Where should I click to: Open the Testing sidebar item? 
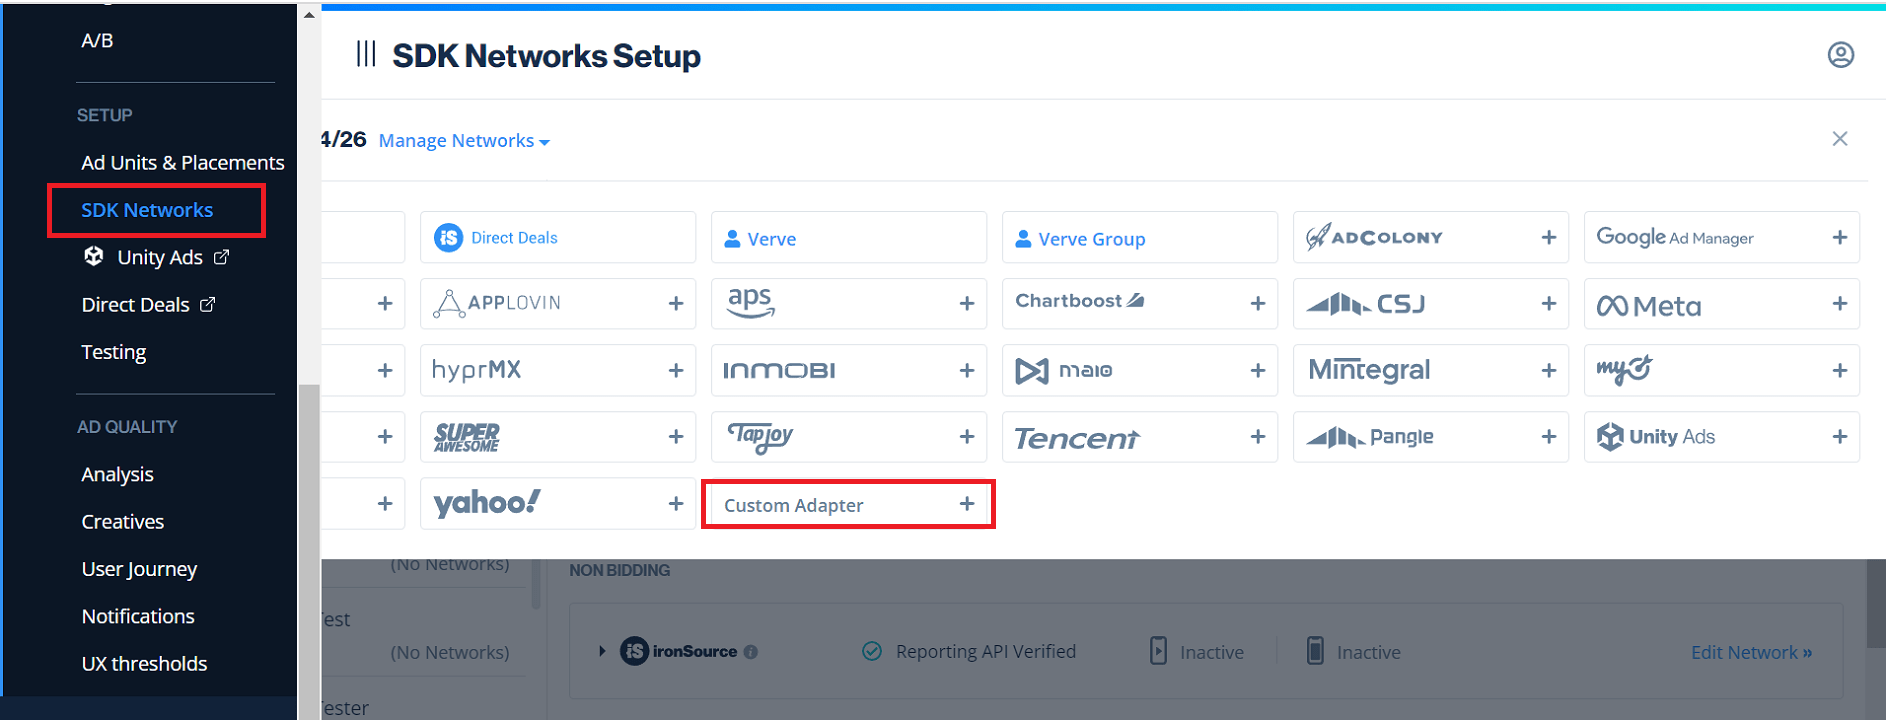pos(114,352)
